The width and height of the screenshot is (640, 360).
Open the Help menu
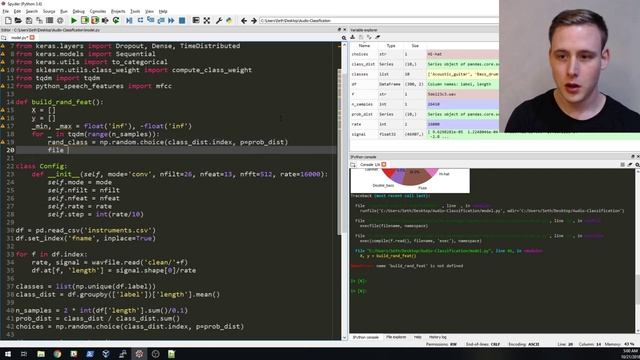163,11
